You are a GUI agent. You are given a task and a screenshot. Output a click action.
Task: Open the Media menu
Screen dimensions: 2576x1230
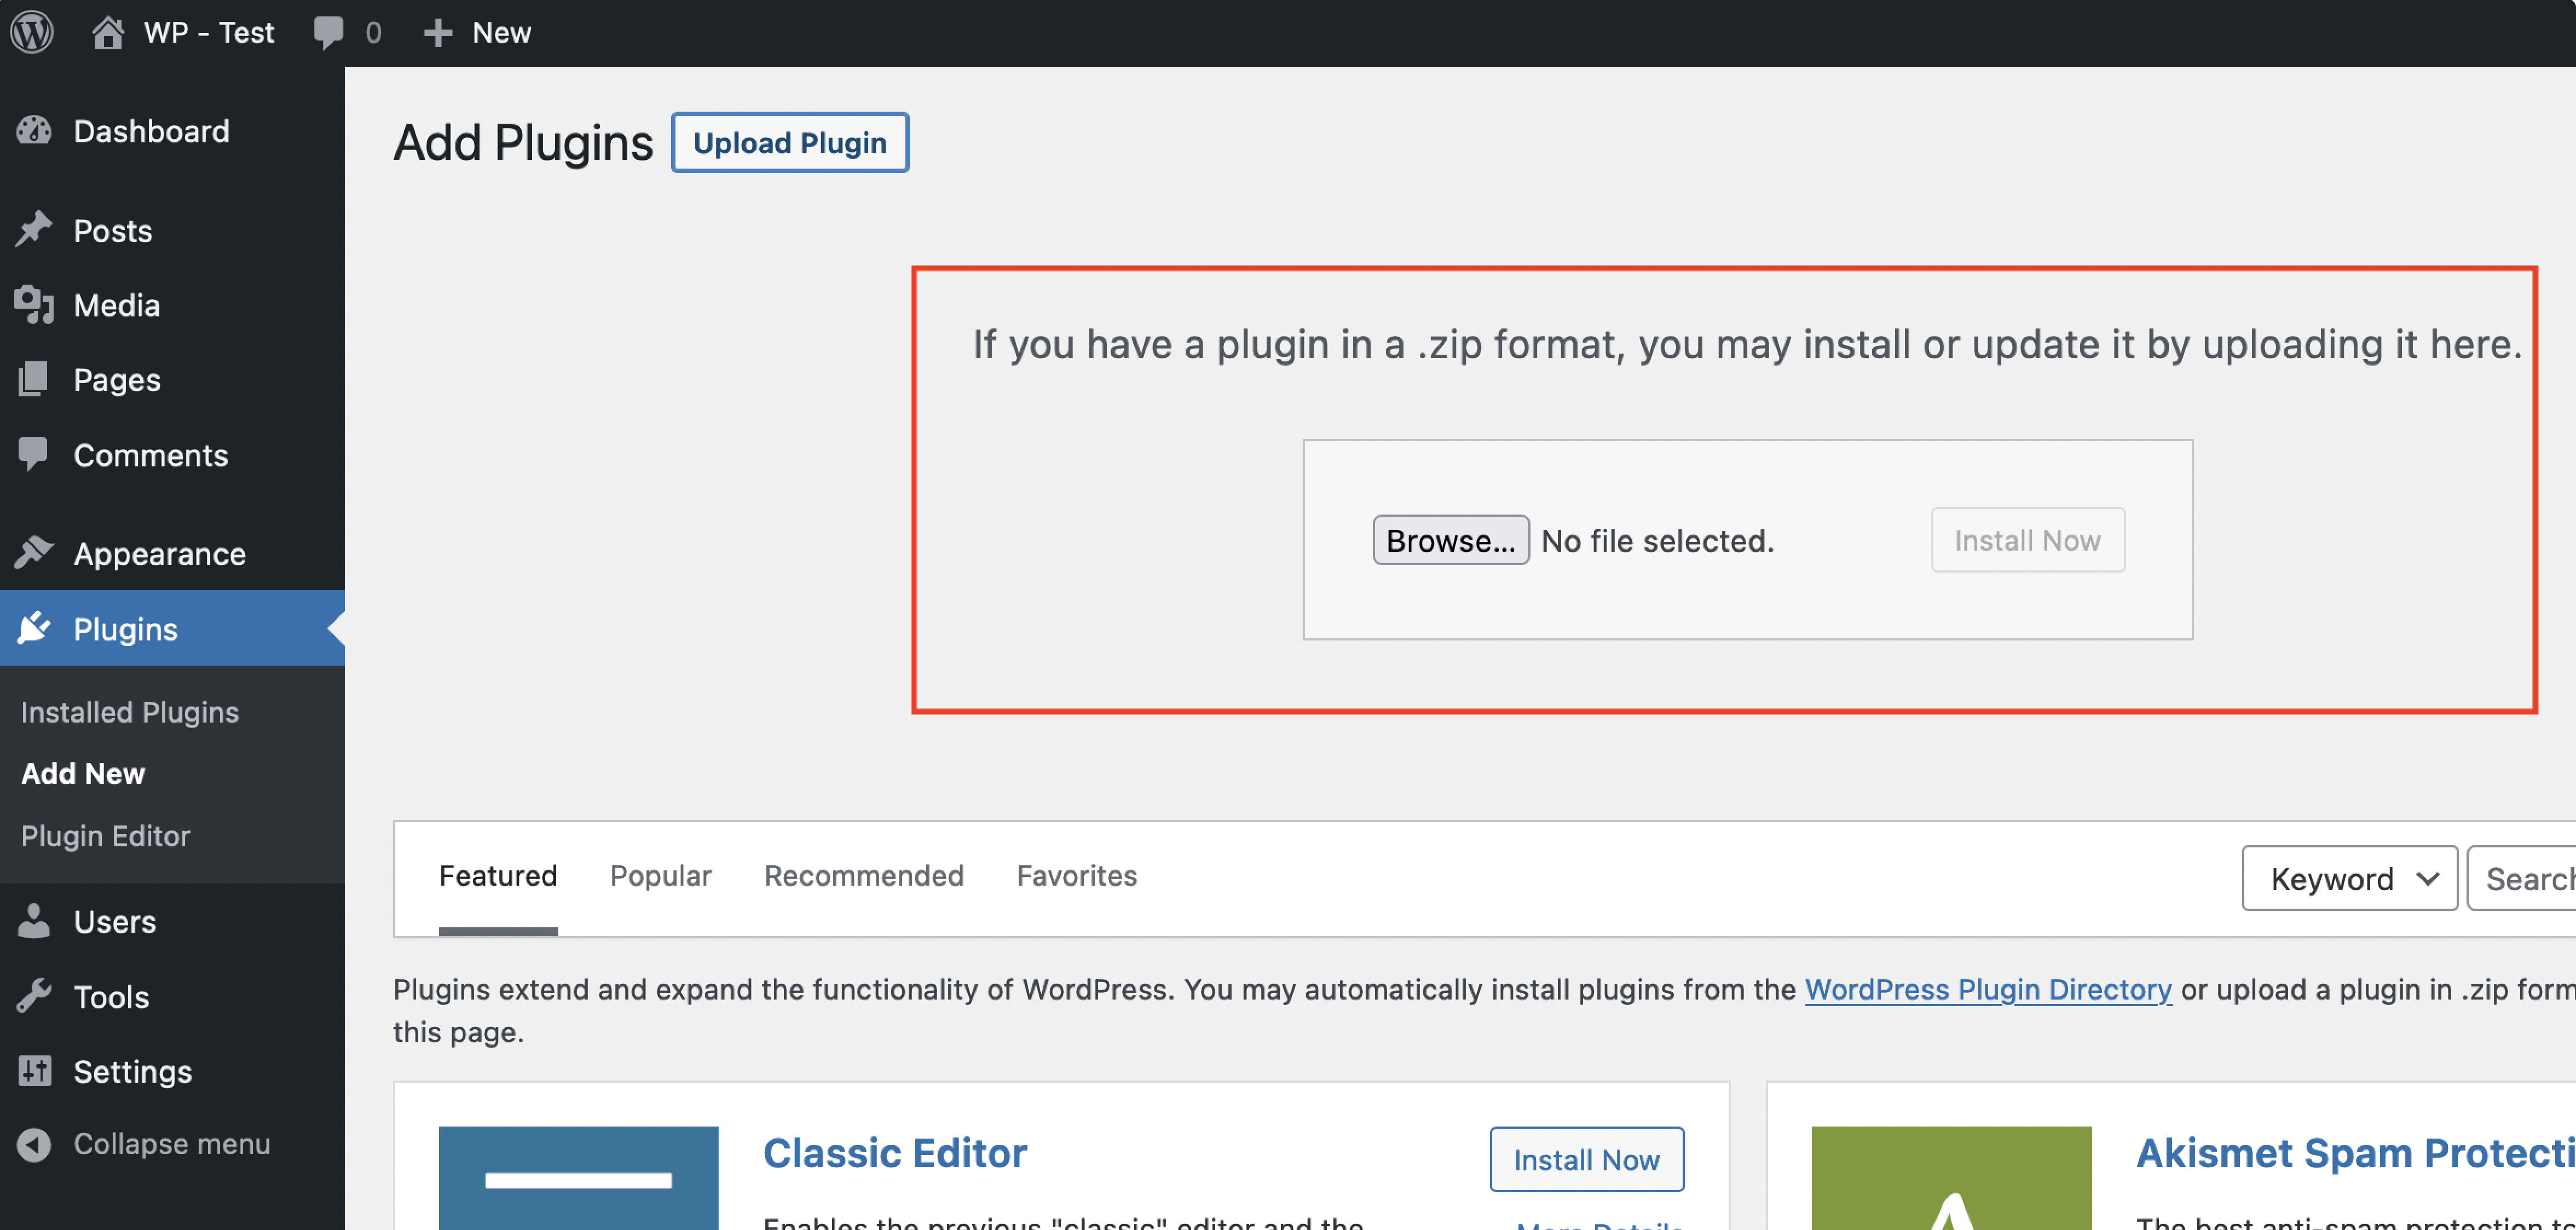point(116,305)
